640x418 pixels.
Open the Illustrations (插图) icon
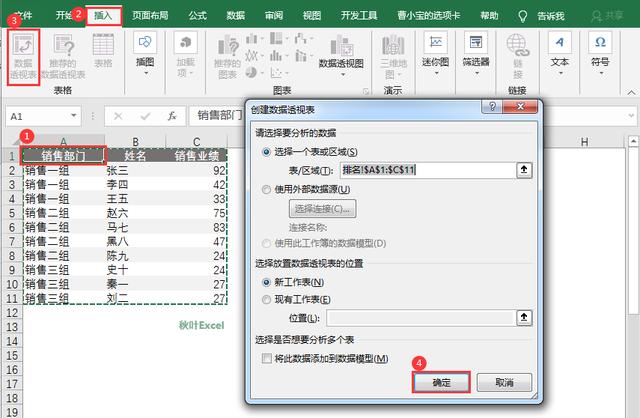tap(145, 55)
